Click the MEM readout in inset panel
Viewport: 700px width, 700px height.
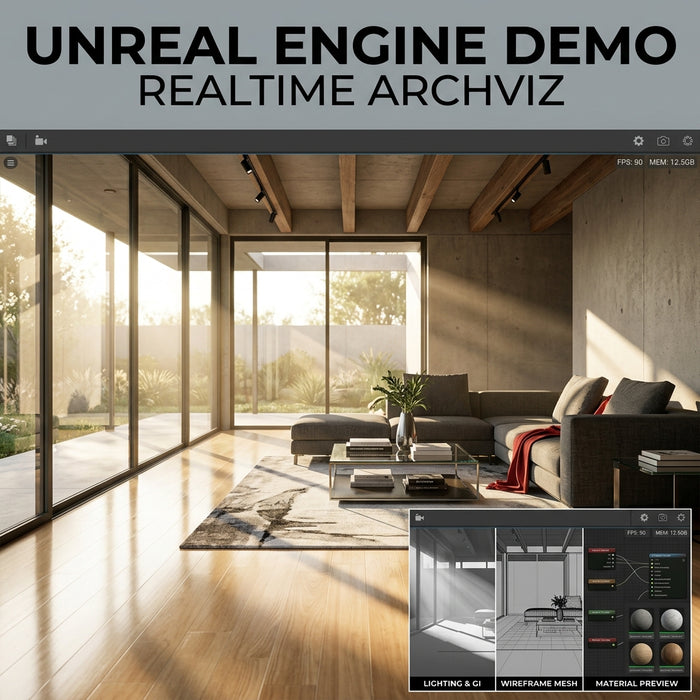[671, 533]
